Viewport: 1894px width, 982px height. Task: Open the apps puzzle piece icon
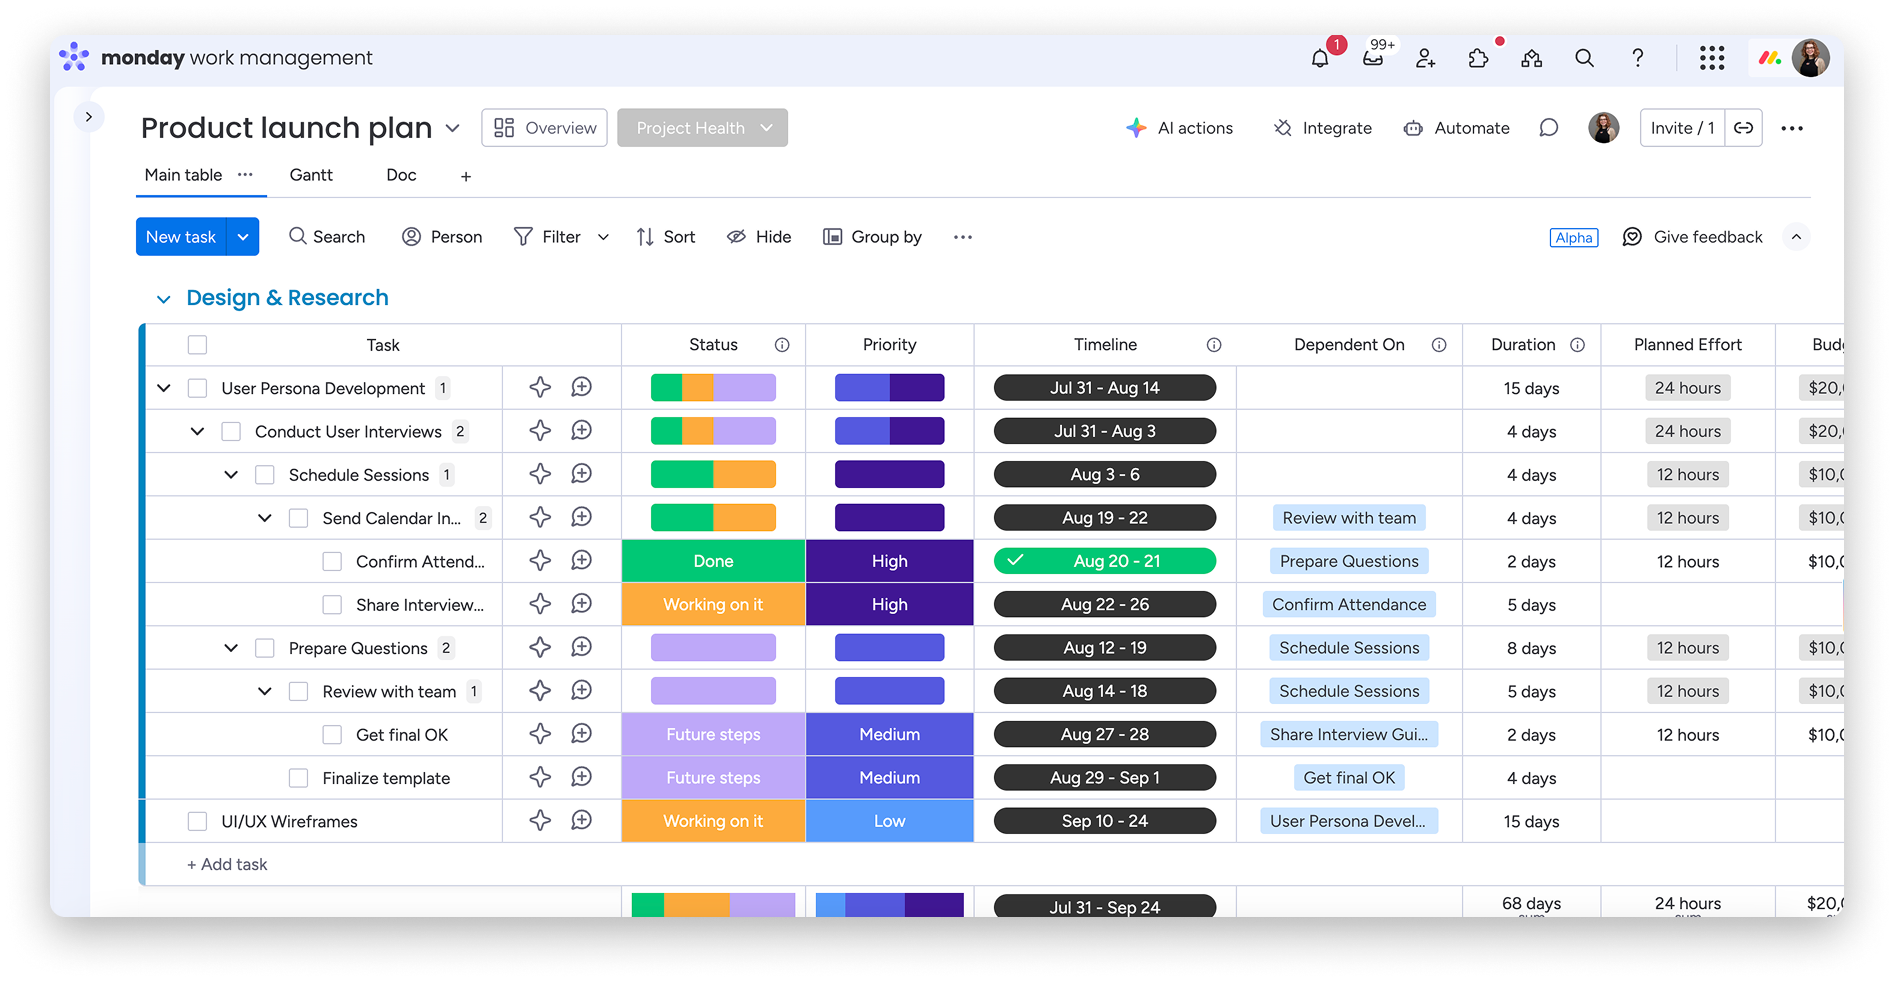1478,59
